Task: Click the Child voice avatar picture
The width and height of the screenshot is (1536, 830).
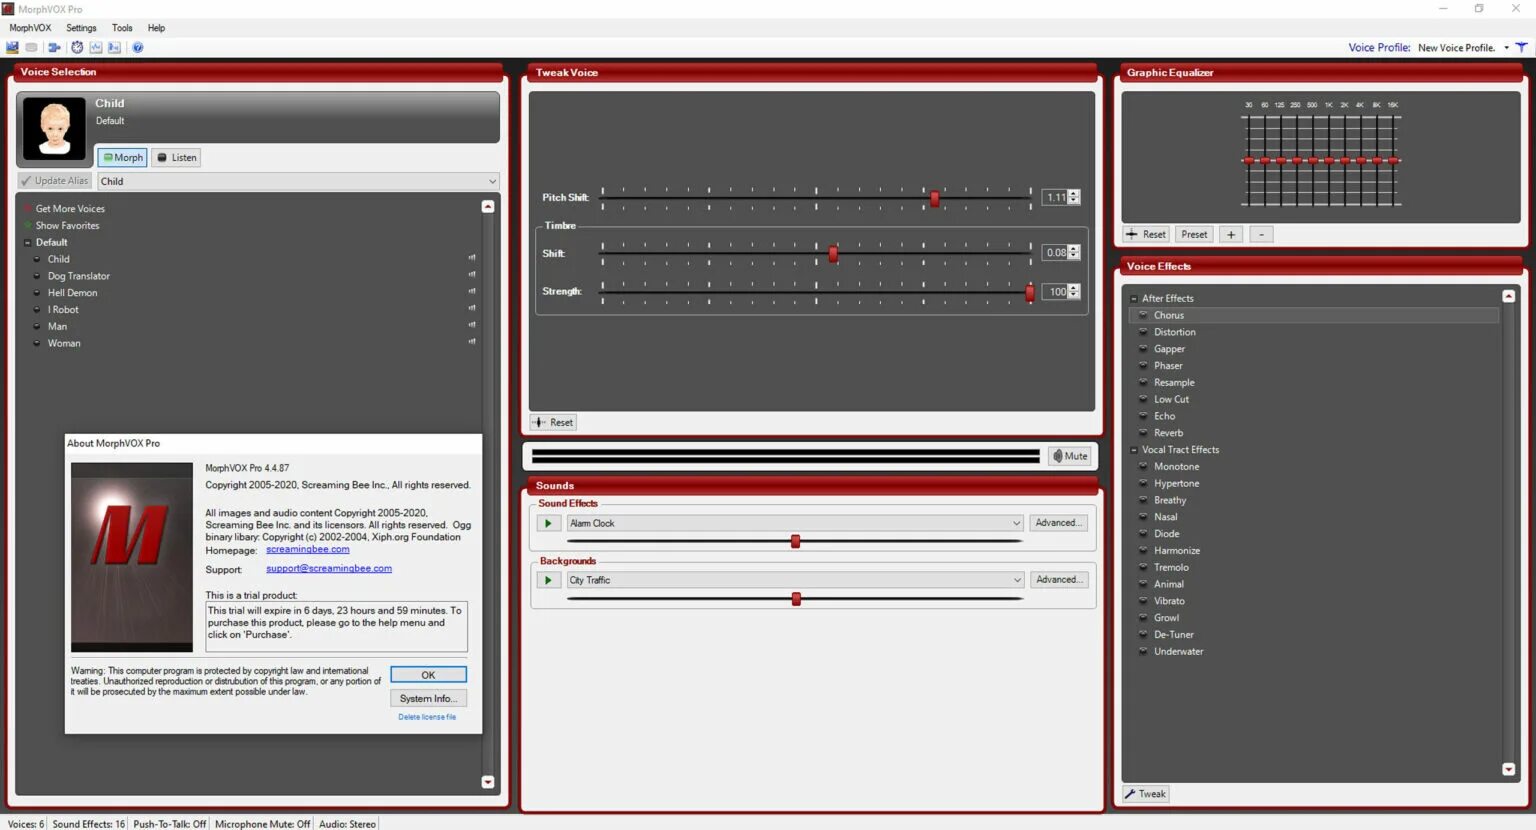Action: [54, 128]
